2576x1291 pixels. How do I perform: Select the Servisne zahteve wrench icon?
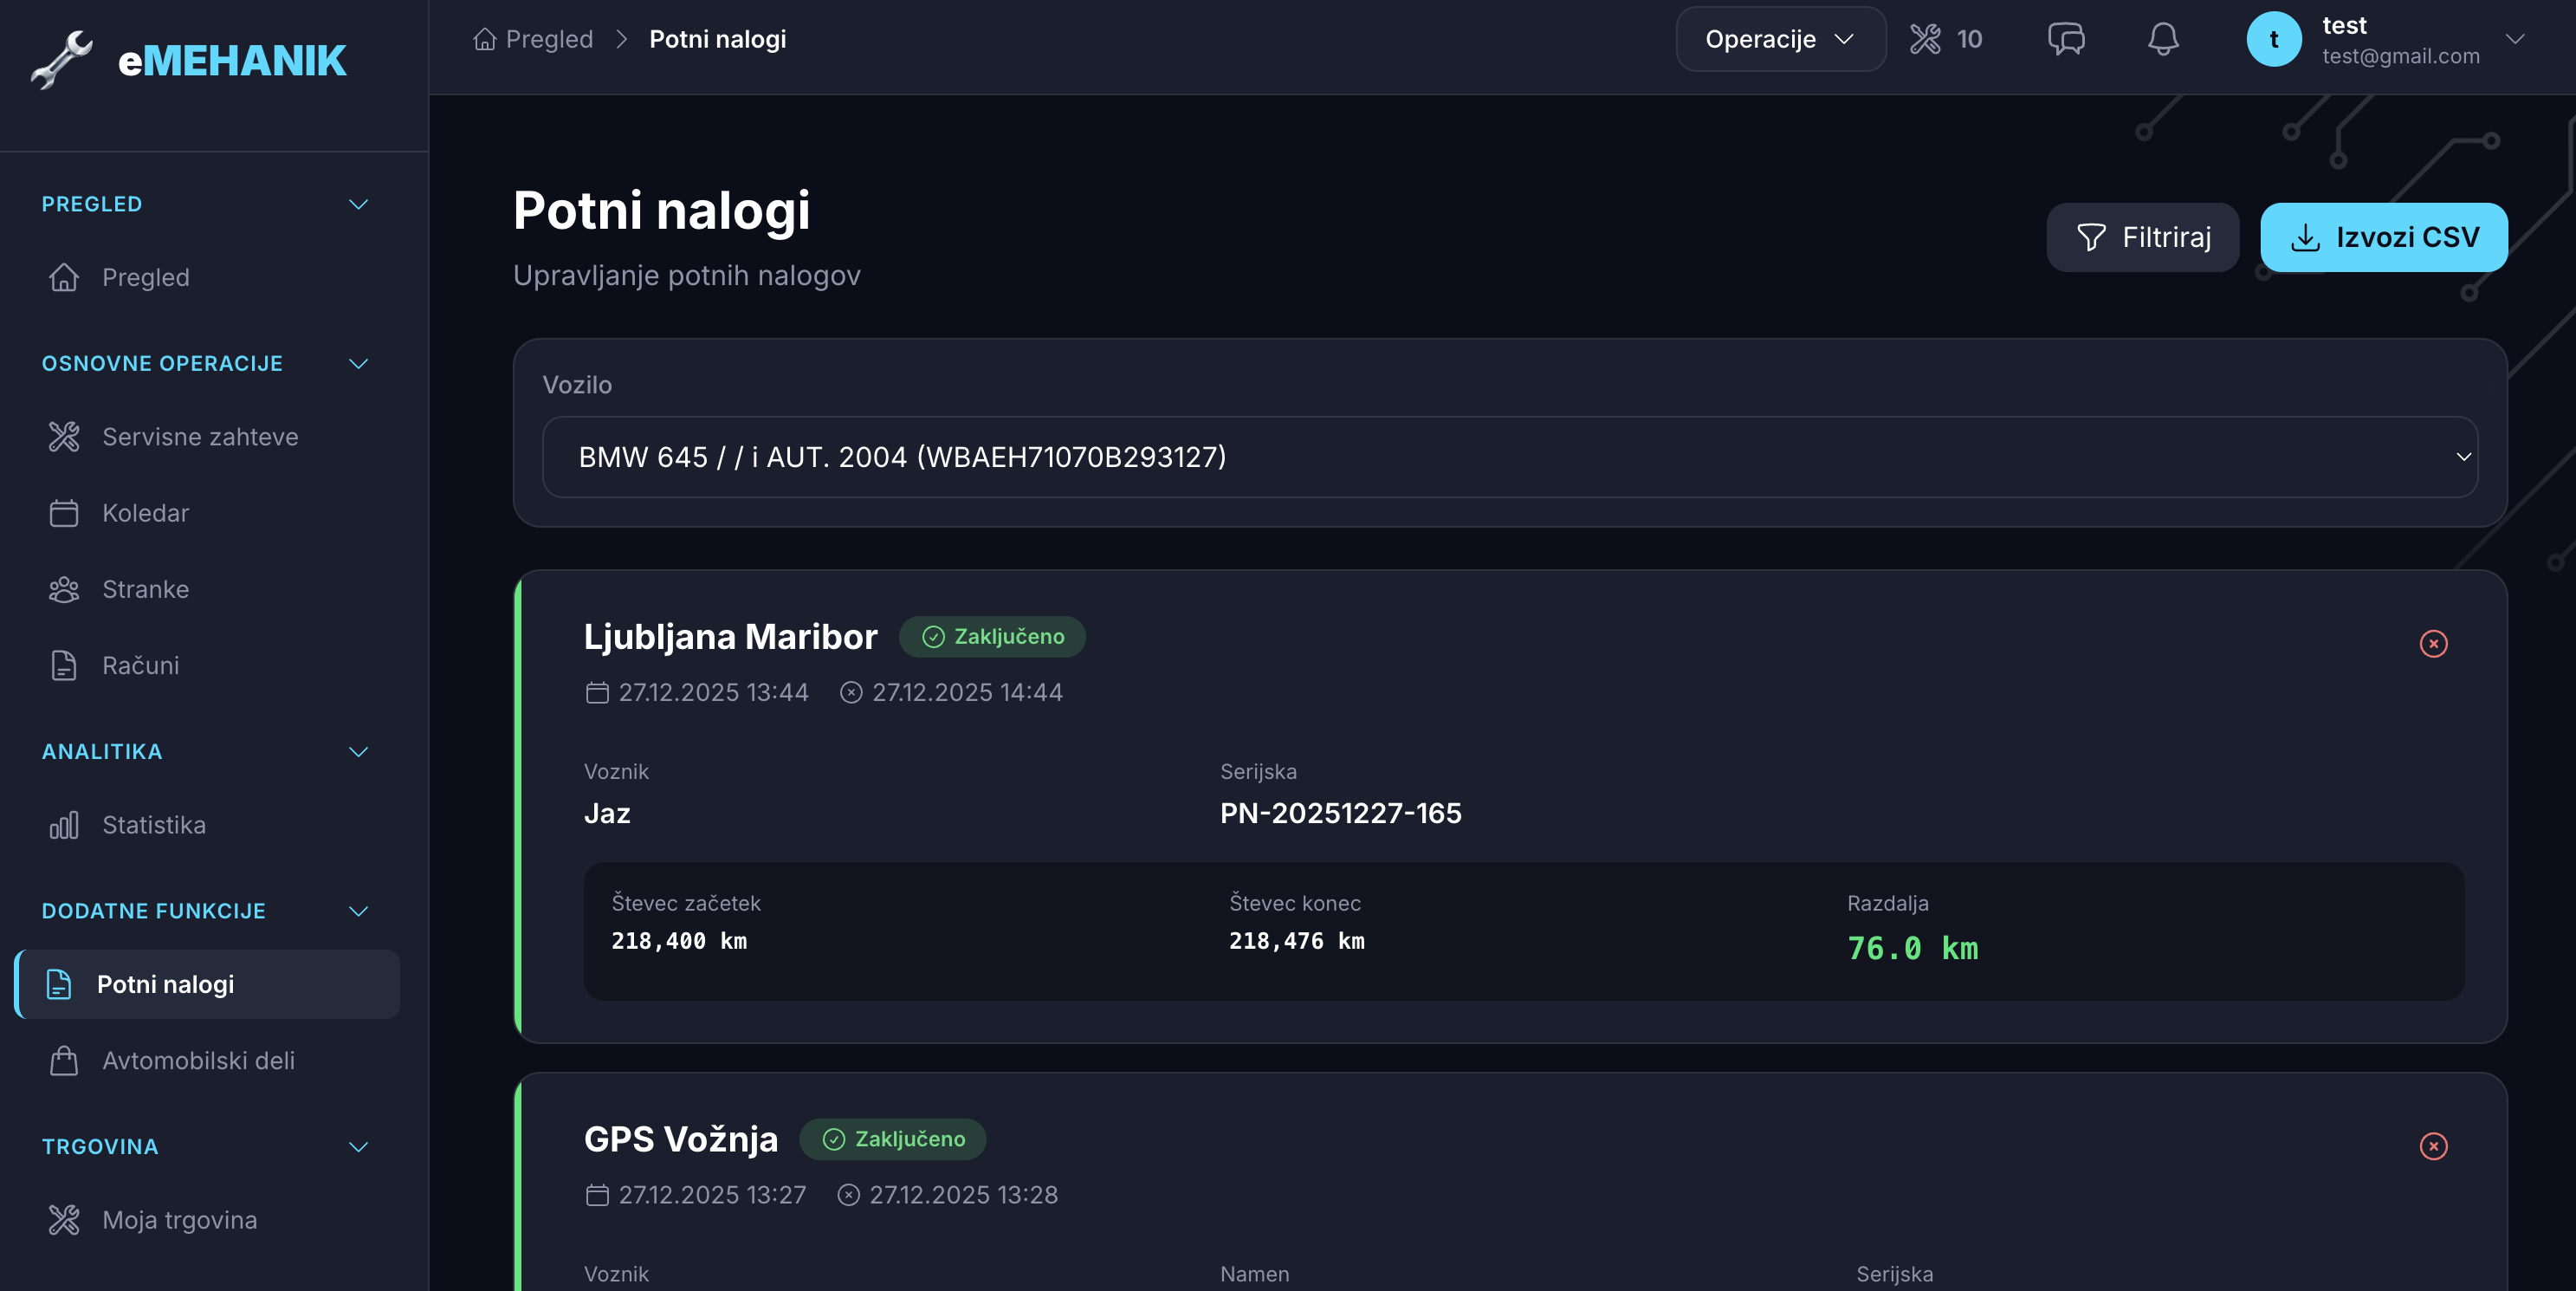click(63, 437)
